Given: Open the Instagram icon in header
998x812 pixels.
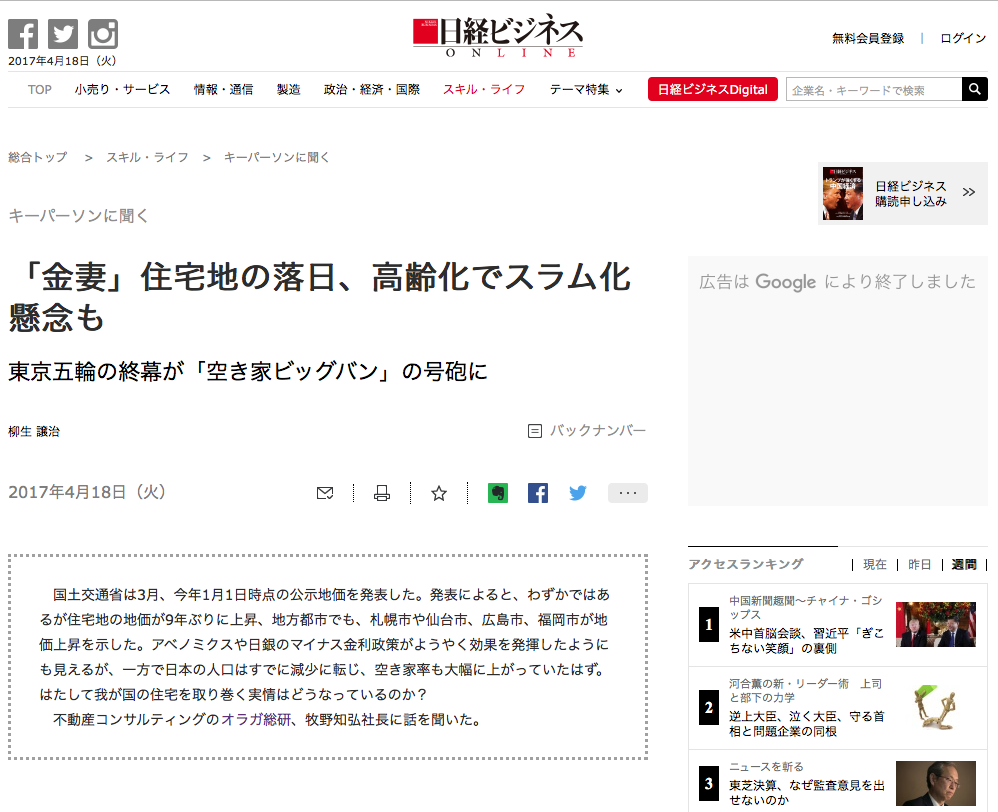Looking at the screenshot, I should tap(103, 34).
